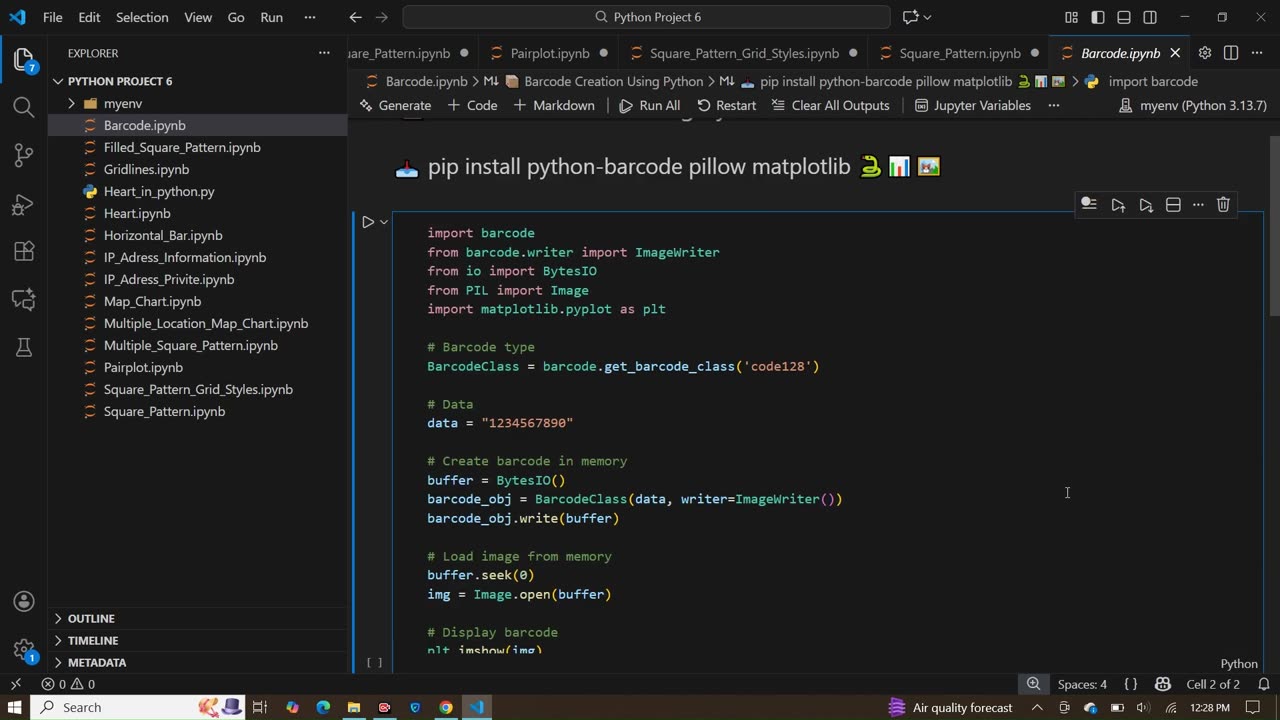Click the Explorer panel more actions ellipsis
Screen dimensions: 1280x720
click(x=324, y=53)
